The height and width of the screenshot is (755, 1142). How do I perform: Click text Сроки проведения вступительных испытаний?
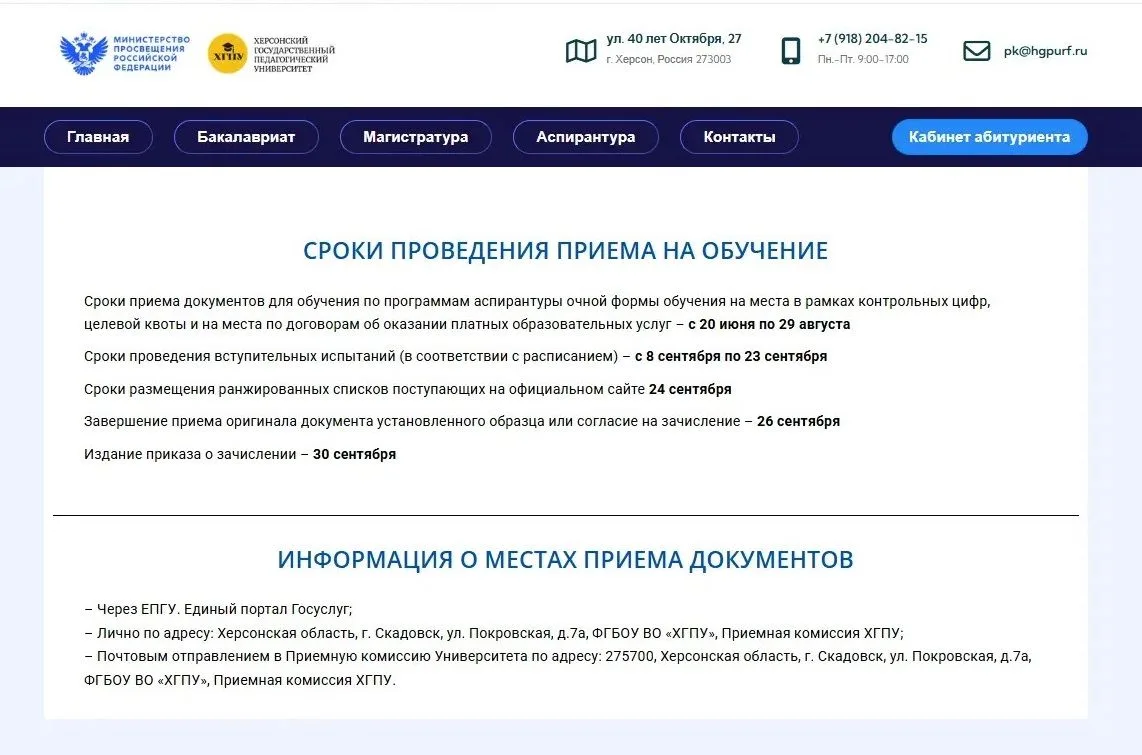pos(241,356)
